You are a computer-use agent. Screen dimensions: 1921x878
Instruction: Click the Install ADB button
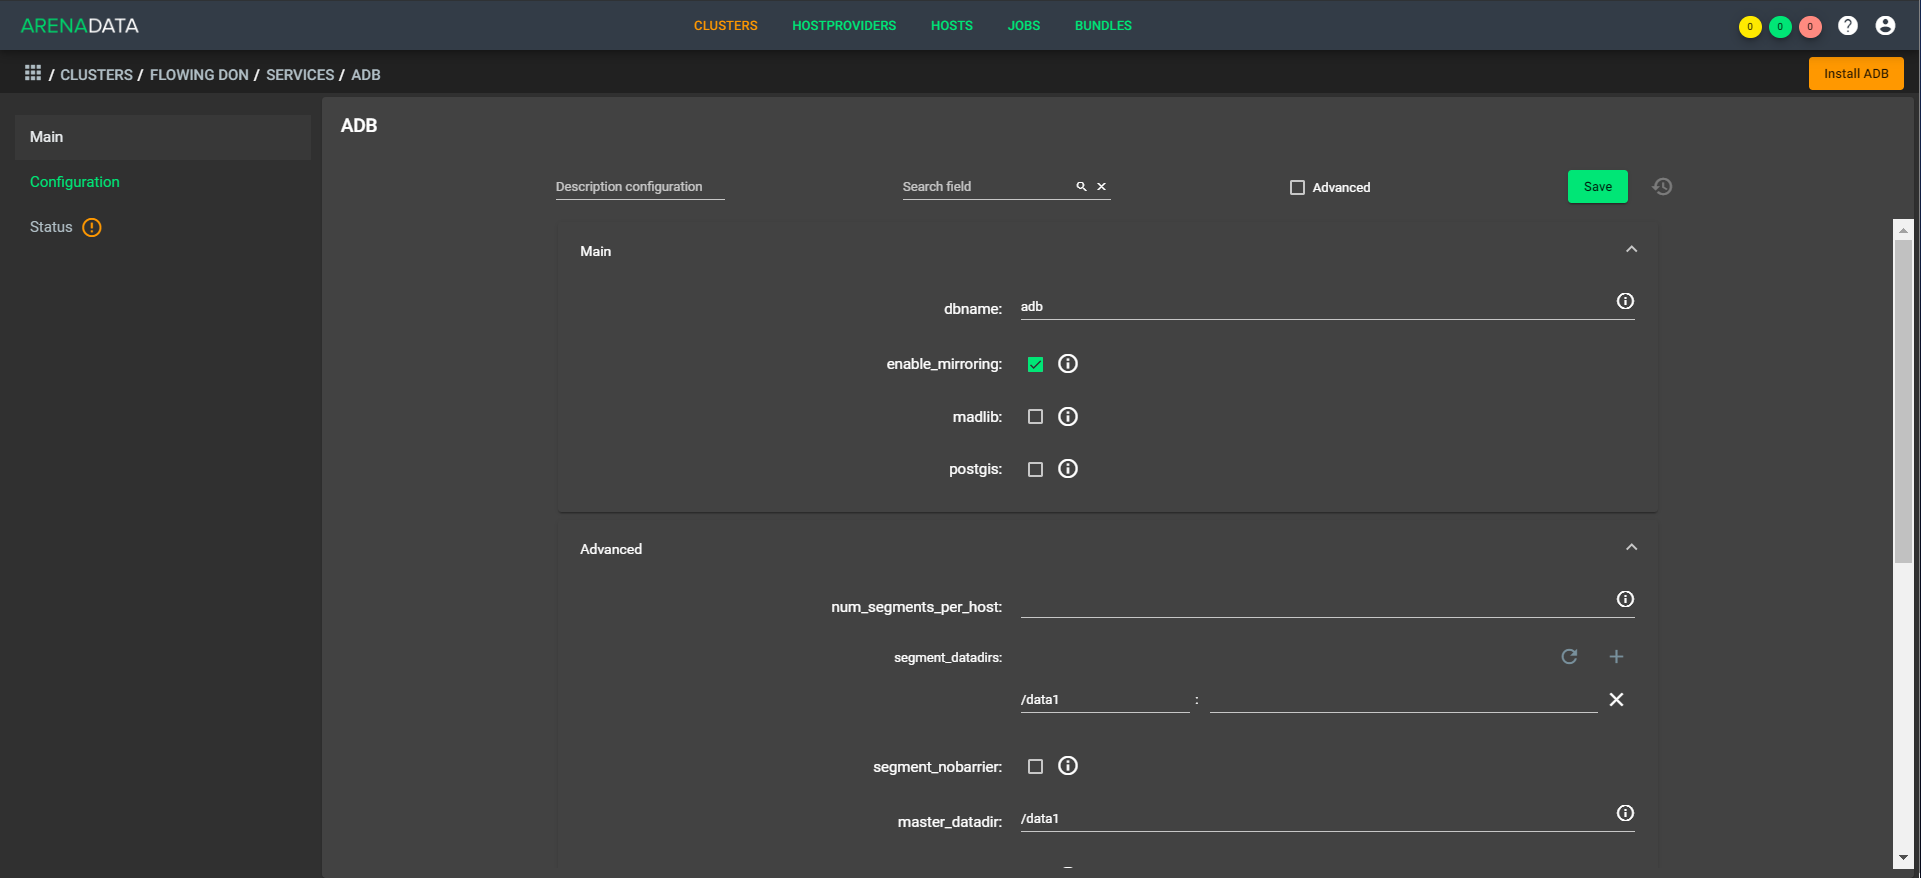pyautogui.click(x=1856, y=73)
